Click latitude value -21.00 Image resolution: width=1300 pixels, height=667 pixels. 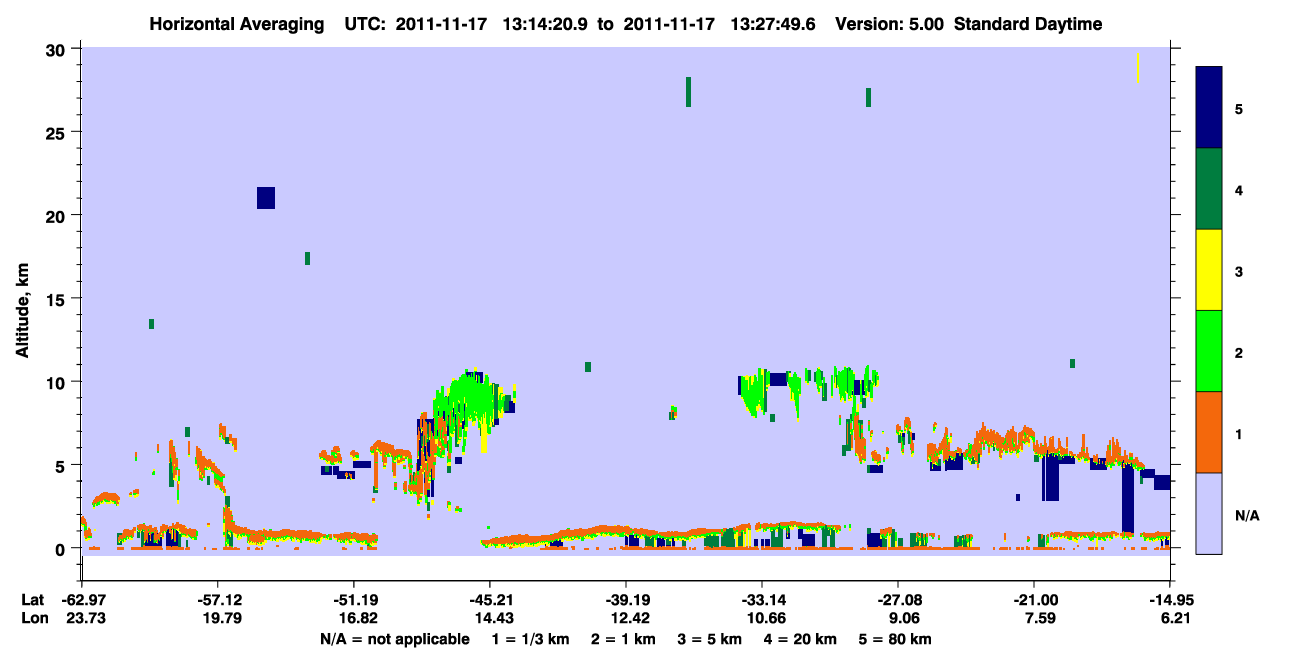tap(1034, 600)
